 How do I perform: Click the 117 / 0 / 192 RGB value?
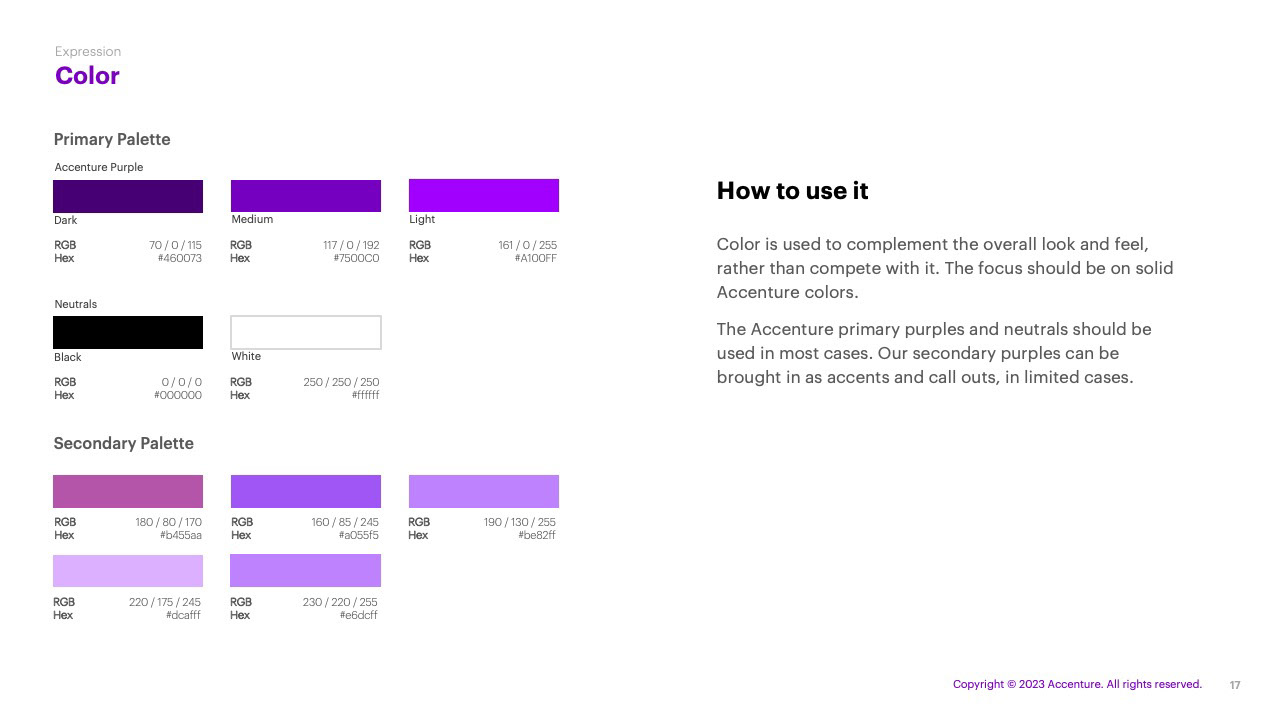tap(351, 245)
